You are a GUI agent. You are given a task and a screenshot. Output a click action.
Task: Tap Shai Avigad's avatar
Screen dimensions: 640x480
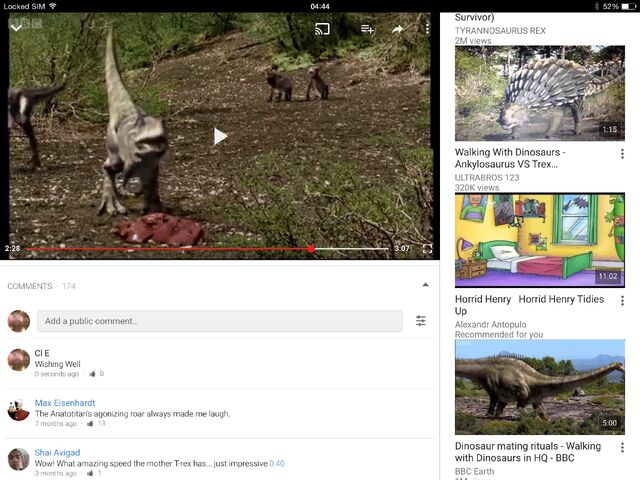point(19,460)
